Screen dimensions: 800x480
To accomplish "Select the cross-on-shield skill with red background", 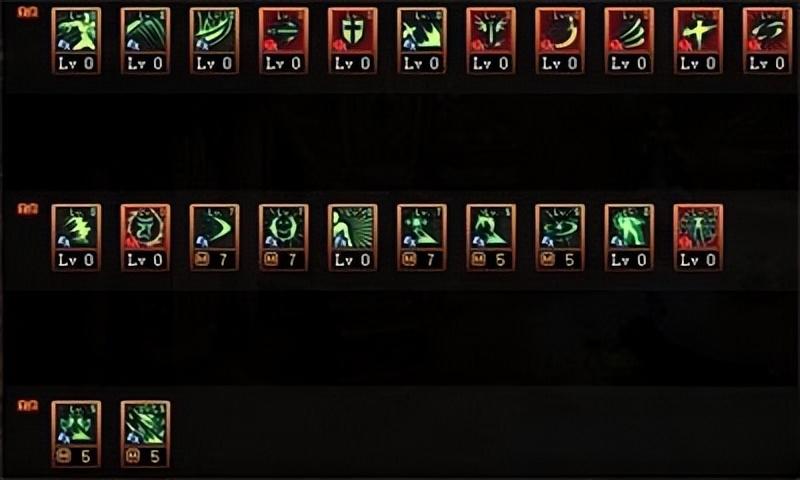I will coord(353,41).
